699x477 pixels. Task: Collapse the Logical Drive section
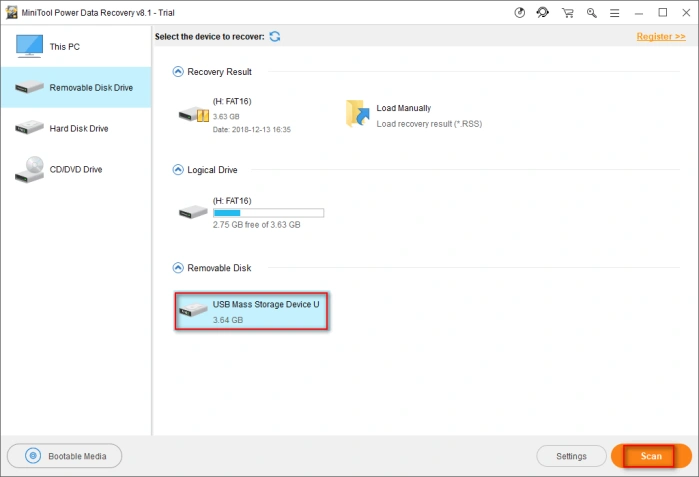178,169
